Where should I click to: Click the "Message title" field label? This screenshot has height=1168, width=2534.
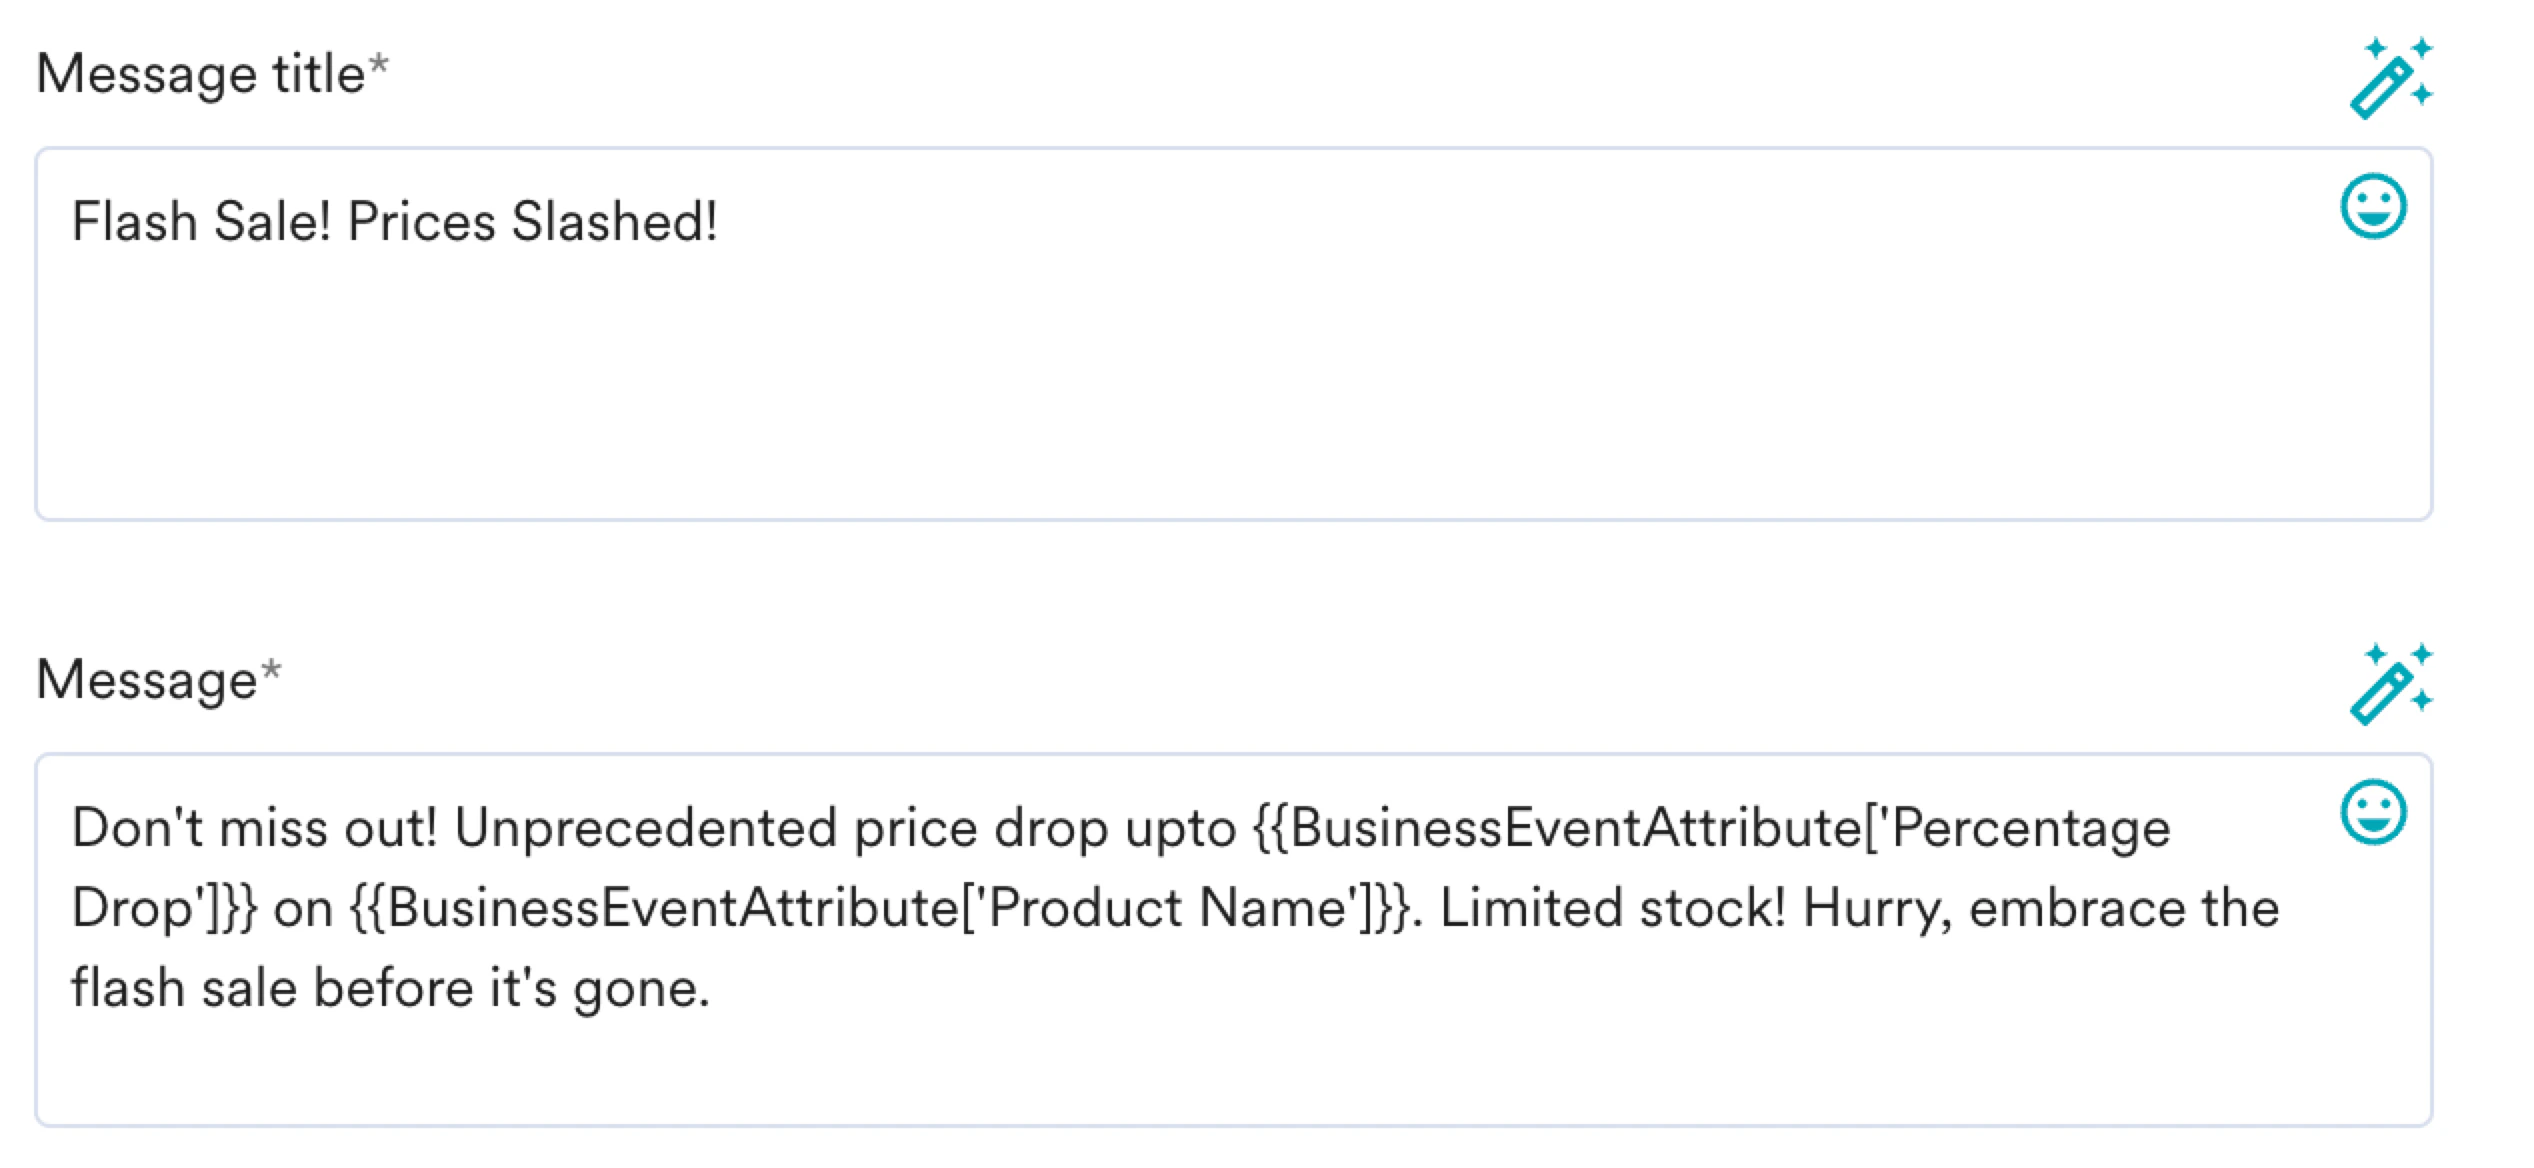pos(201,74)
